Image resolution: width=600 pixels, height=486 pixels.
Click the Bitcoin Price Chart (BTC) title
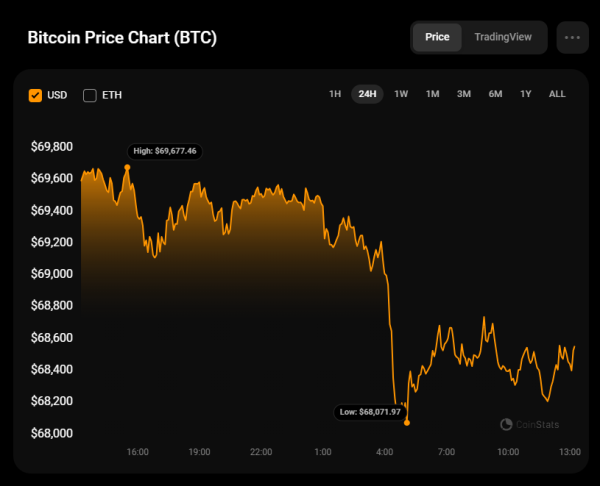click(122, 38)
